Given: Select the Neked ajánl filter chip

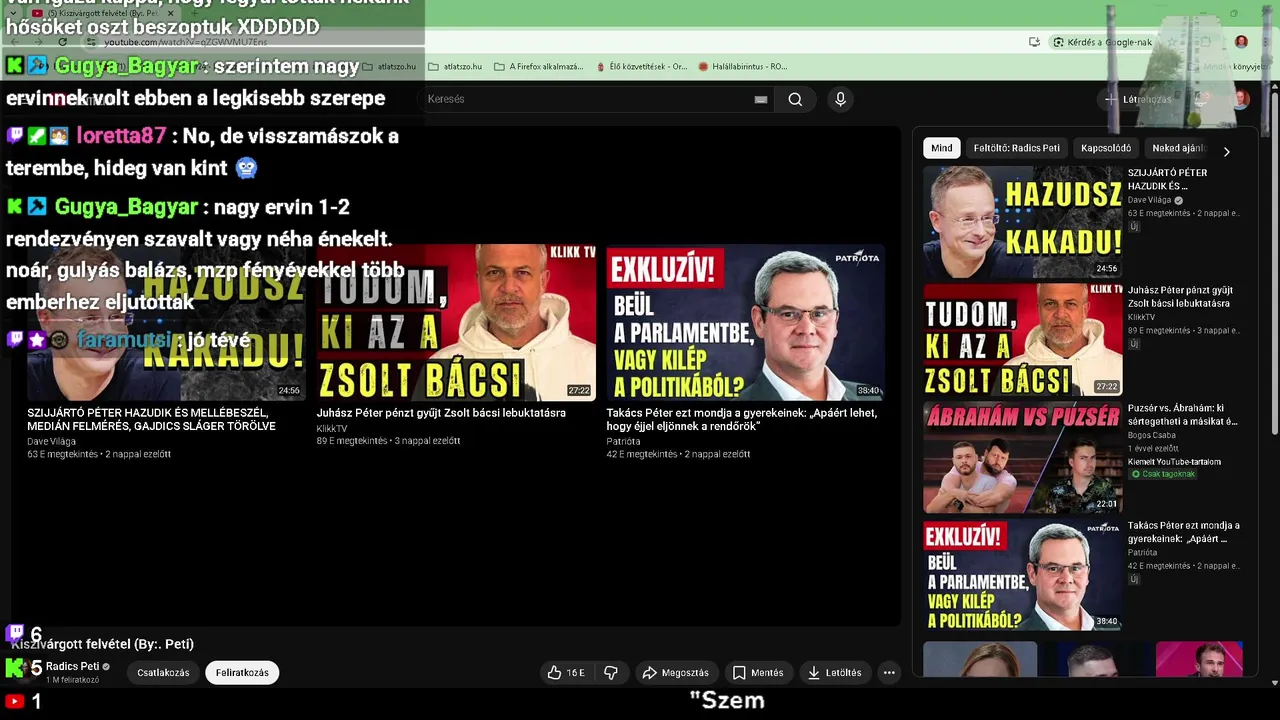Looking at the screenshot, I should point(1178,148).
